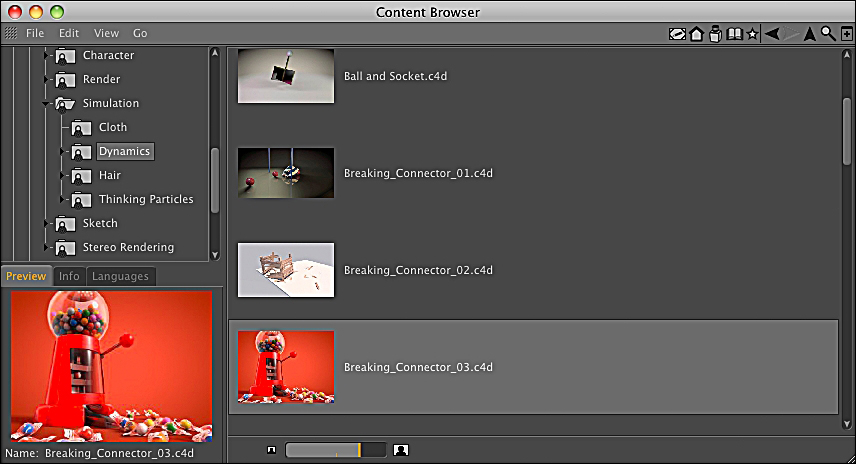Collapse the Simulation folder

[x=46, y=103]
